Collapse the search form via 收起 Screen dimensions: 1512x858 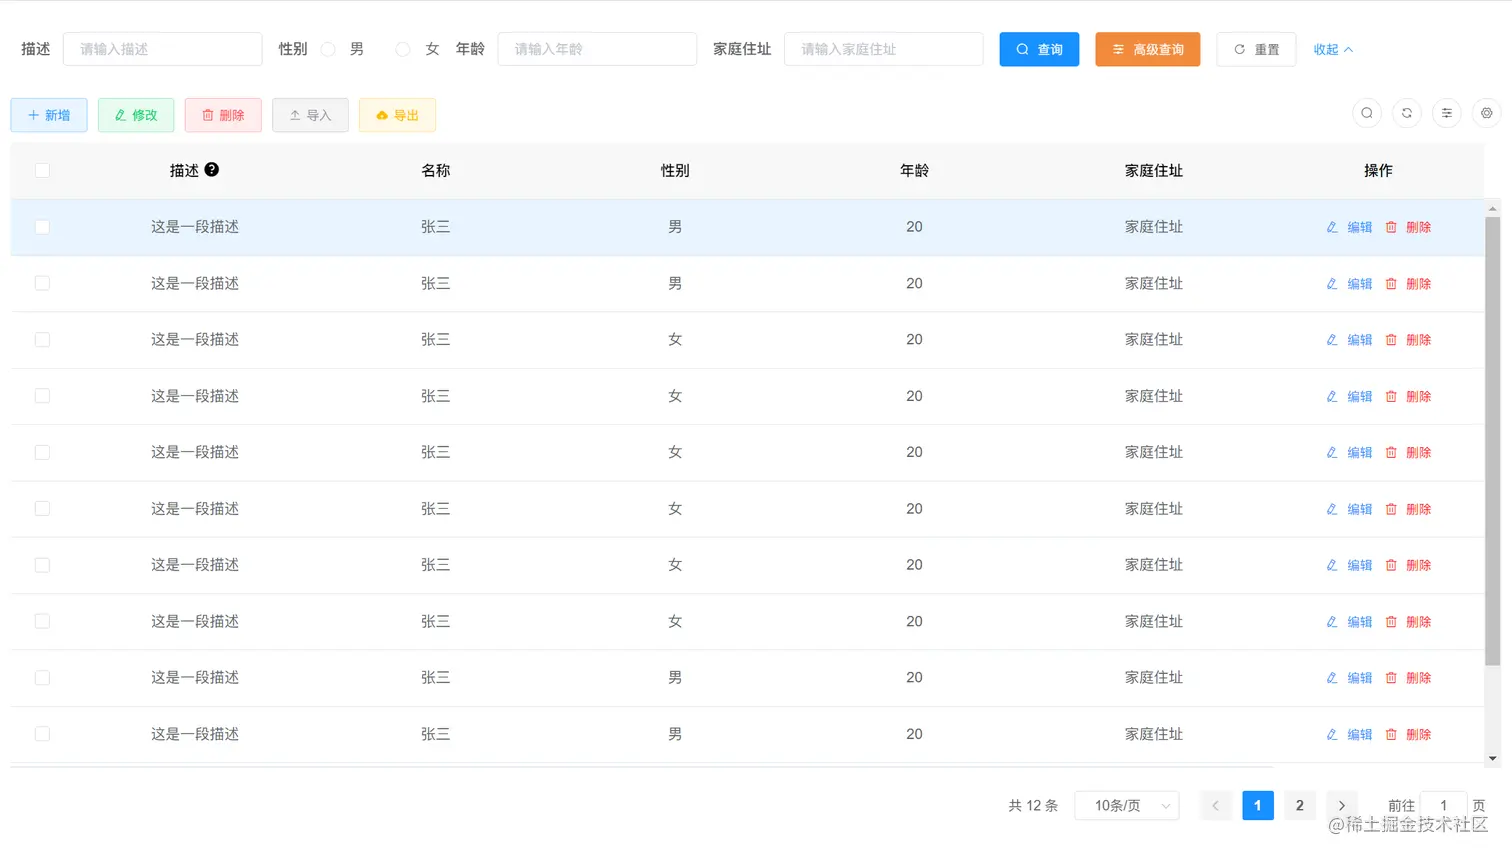1333,49
